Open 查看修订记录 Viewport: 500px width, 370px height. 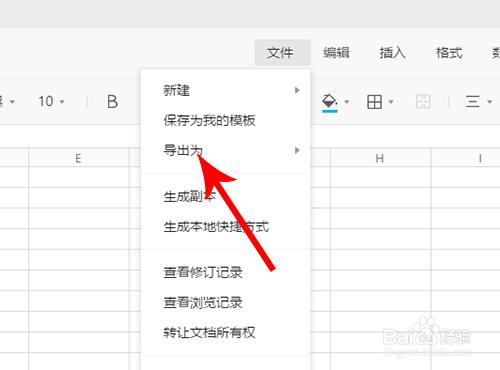(226, 272)
